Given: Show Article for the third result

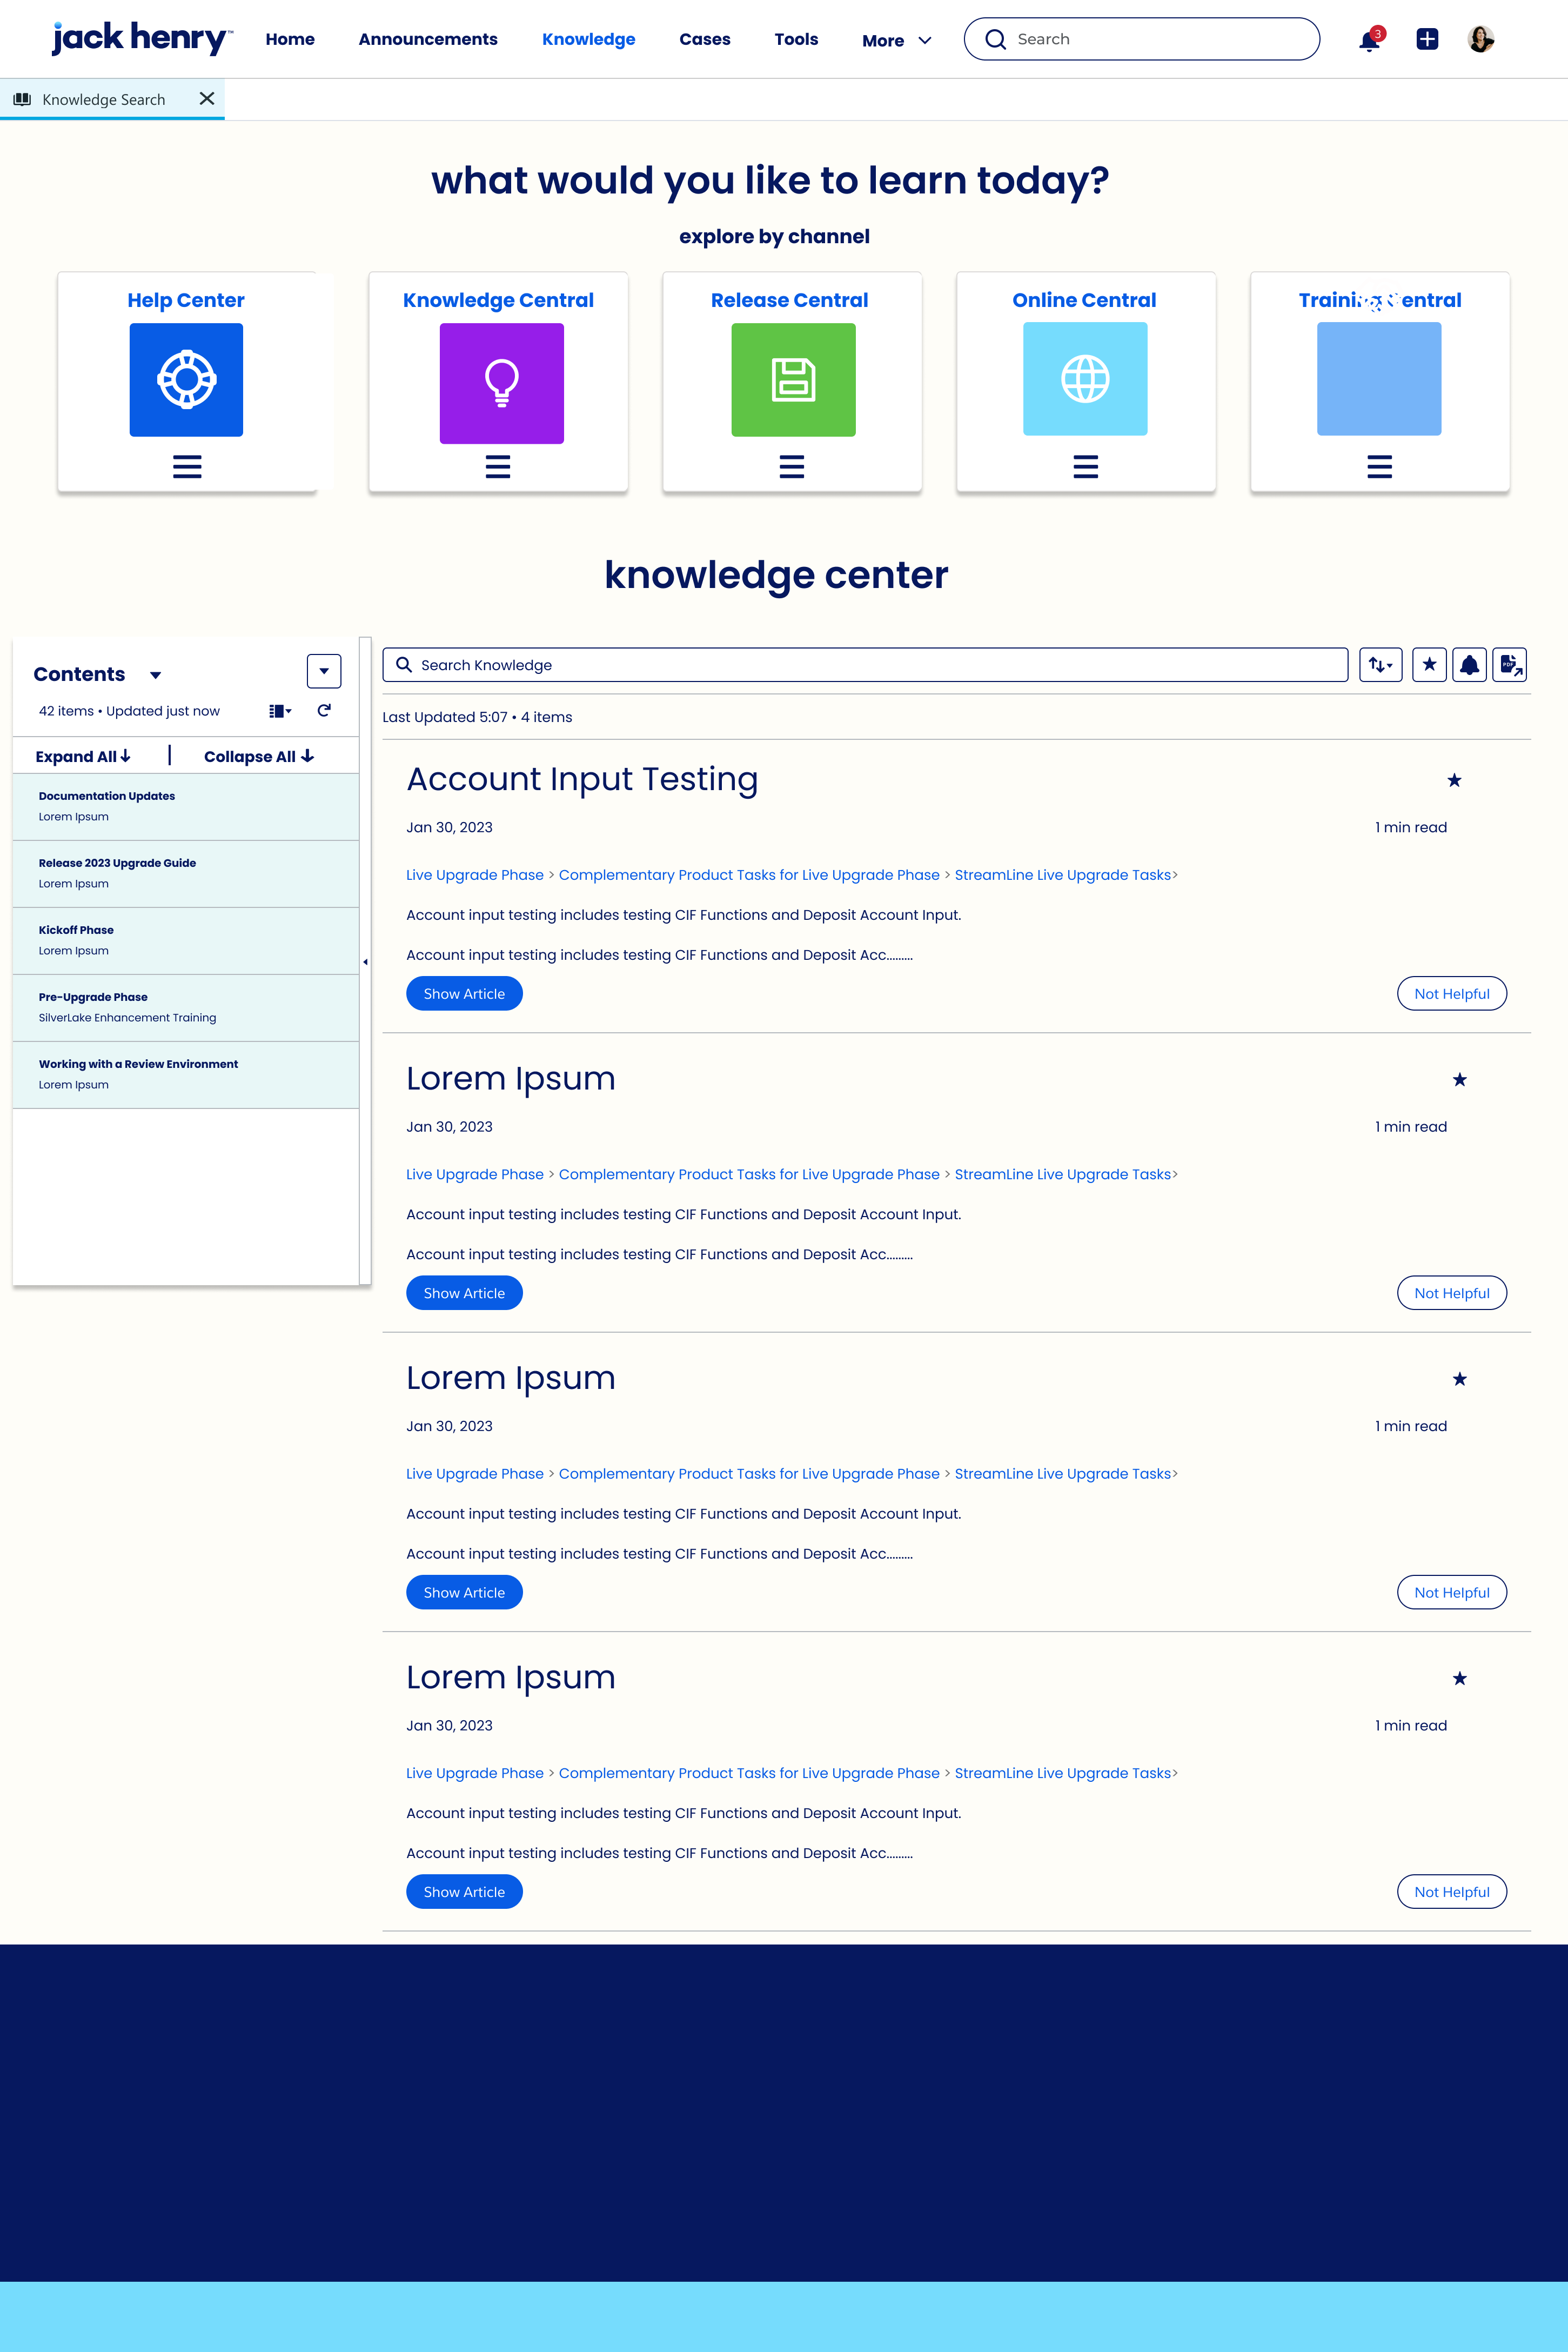Looking at the screenshot, I should click(464, 1593).
